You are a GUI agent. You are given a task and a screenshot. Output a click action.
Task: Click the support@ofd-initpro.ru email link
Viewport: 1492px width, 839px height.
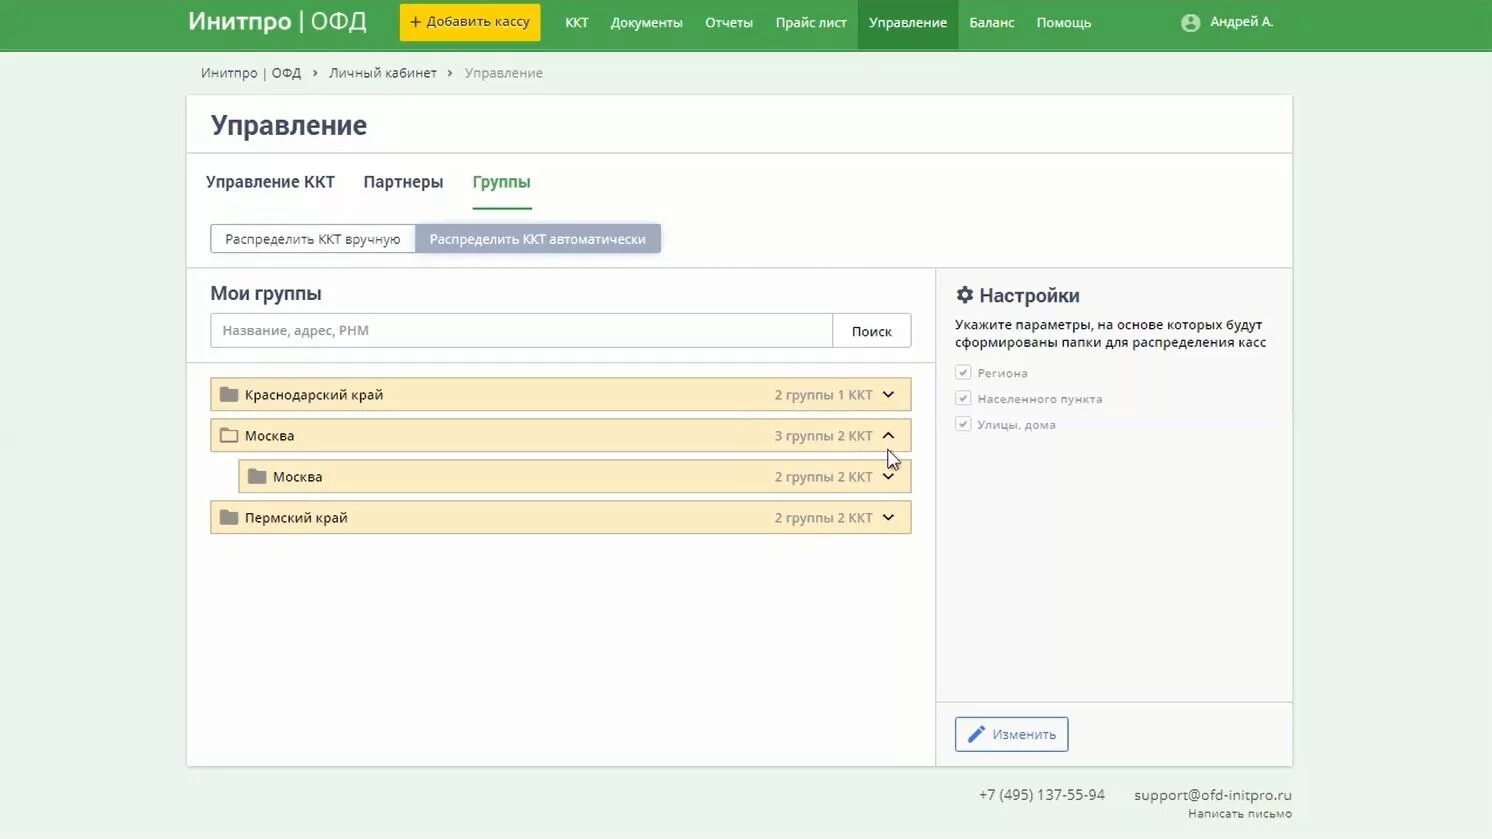[1213, 795]
